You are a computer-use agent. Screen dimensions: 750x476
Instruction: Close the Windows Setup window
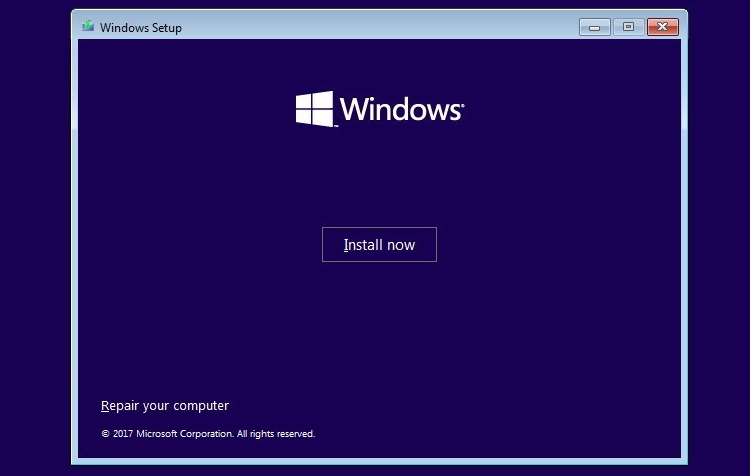[x=662, y=27]
